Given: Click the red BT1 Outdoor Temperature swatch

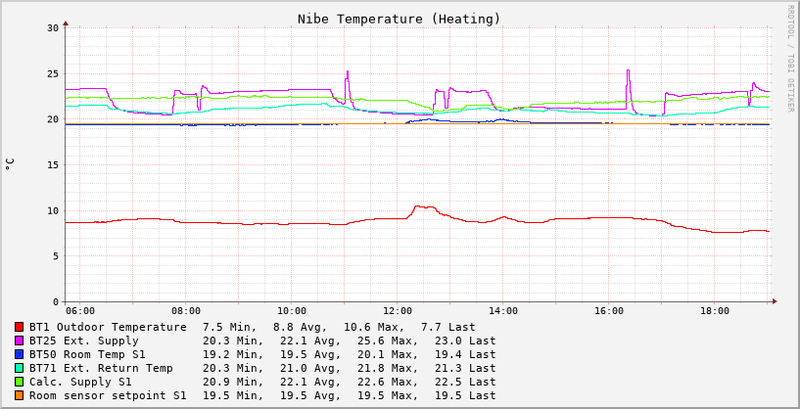Looking at the screenshot, I should point(19,327).
